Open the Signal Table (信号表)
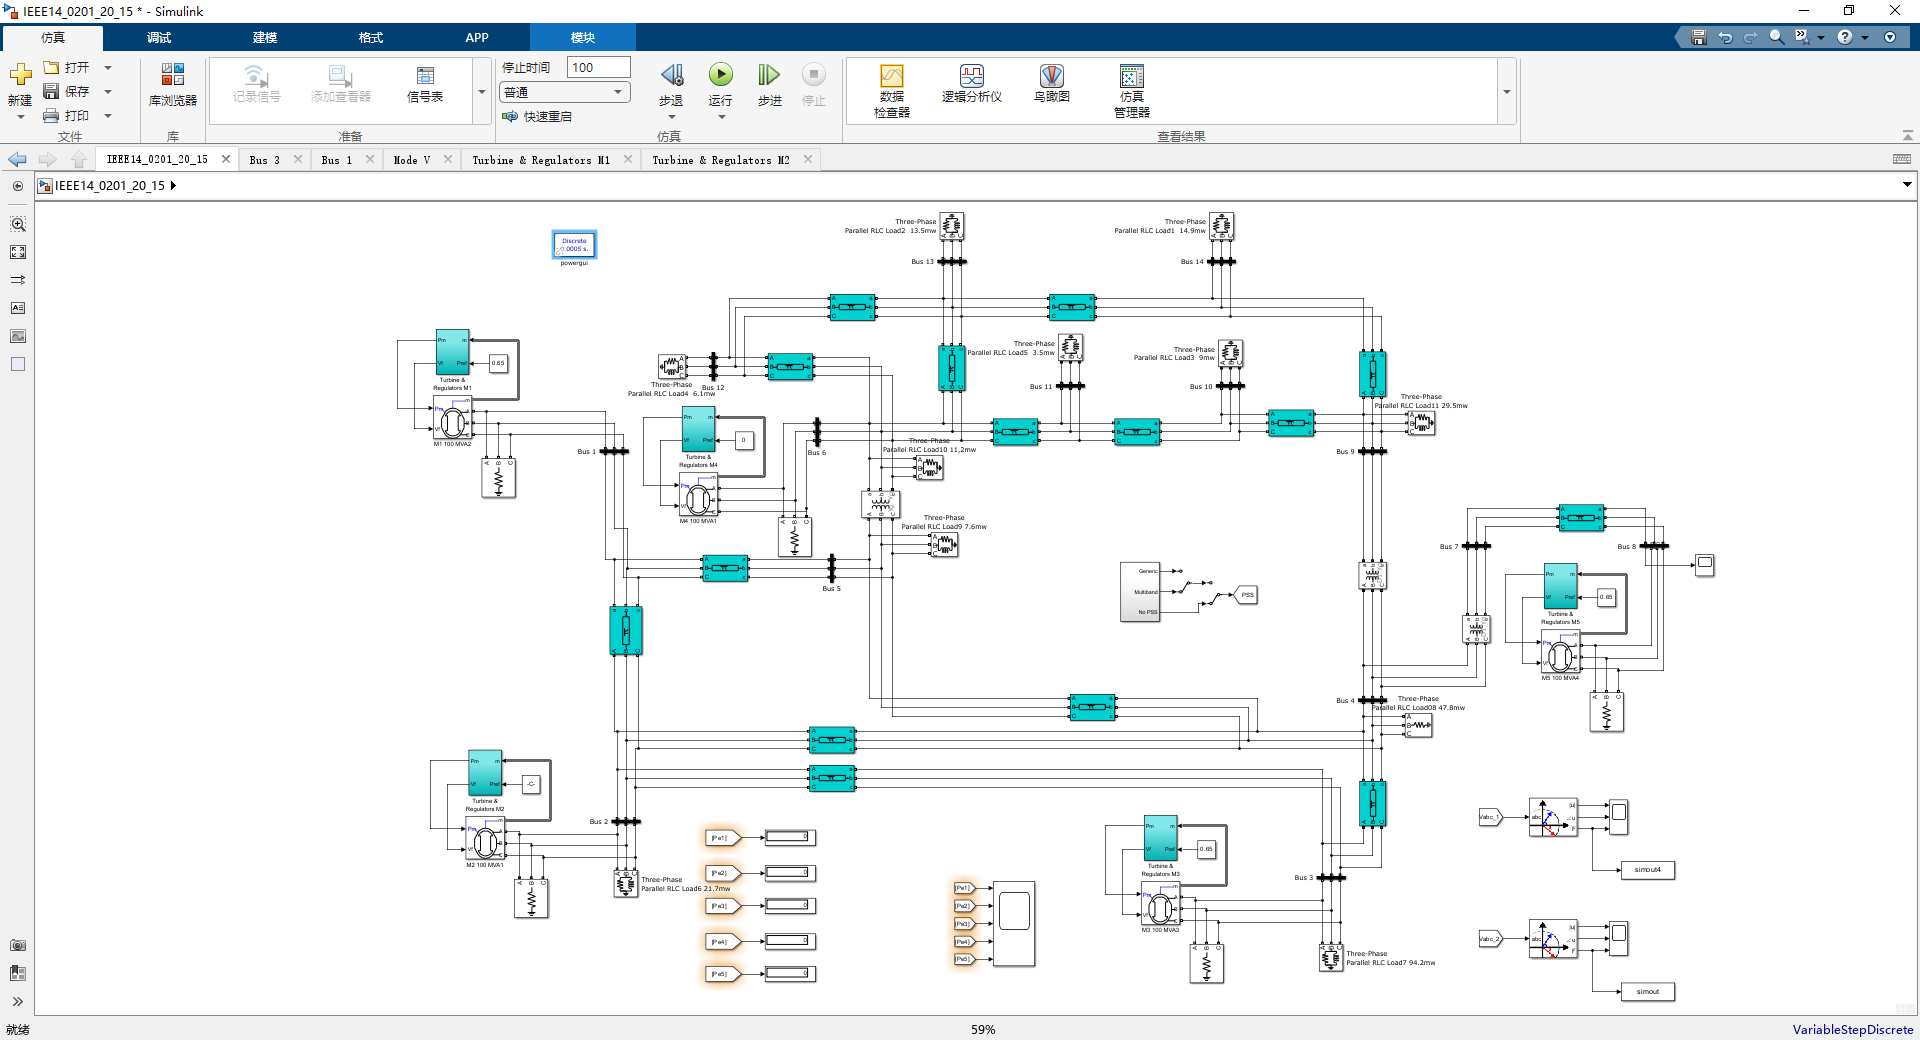This screenshot has width=1920, height=1040. pos(425,84)
